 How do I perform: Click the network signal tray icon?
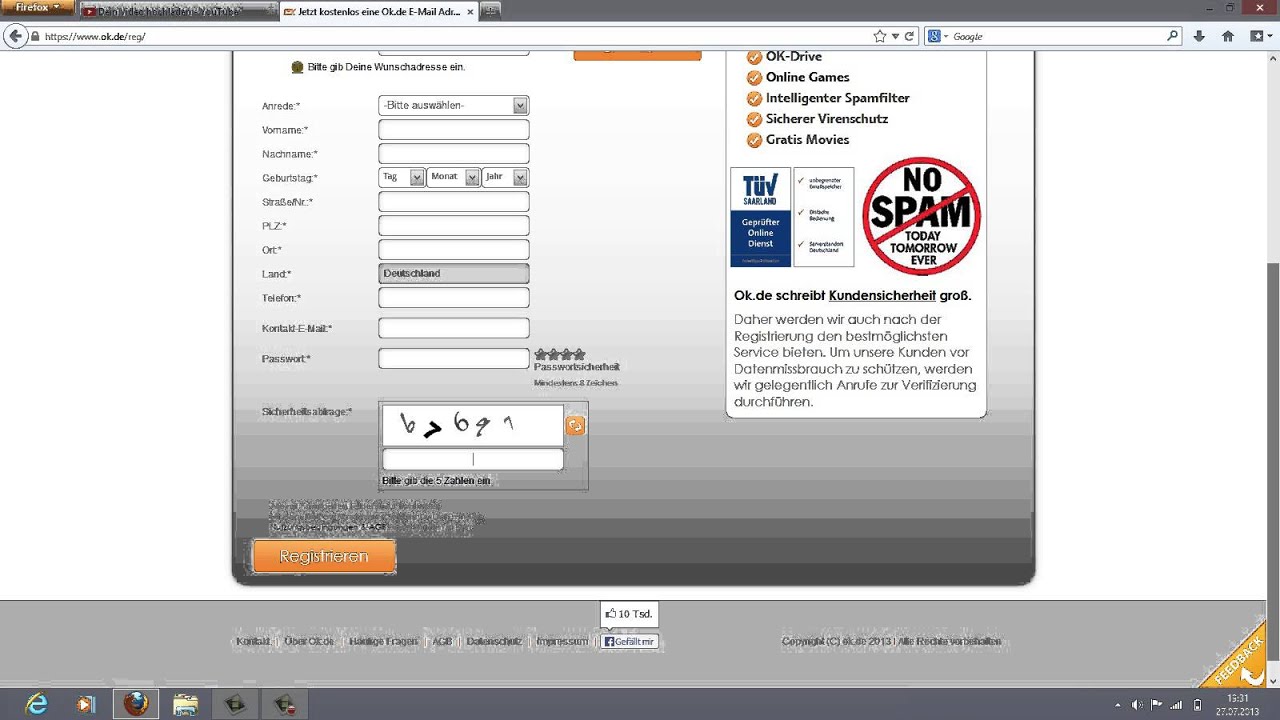click(x=1177, y=704)
